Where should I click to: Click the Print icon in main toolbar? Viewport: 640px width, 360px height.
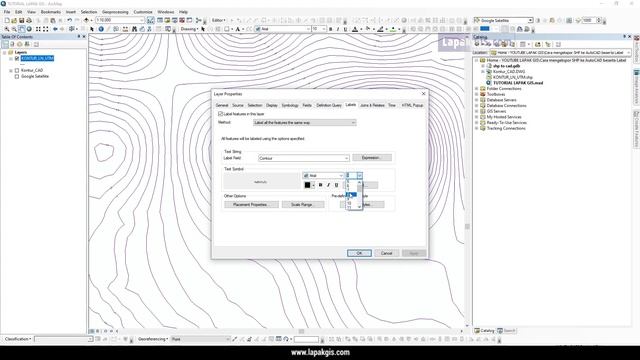(x=29, y=20)
